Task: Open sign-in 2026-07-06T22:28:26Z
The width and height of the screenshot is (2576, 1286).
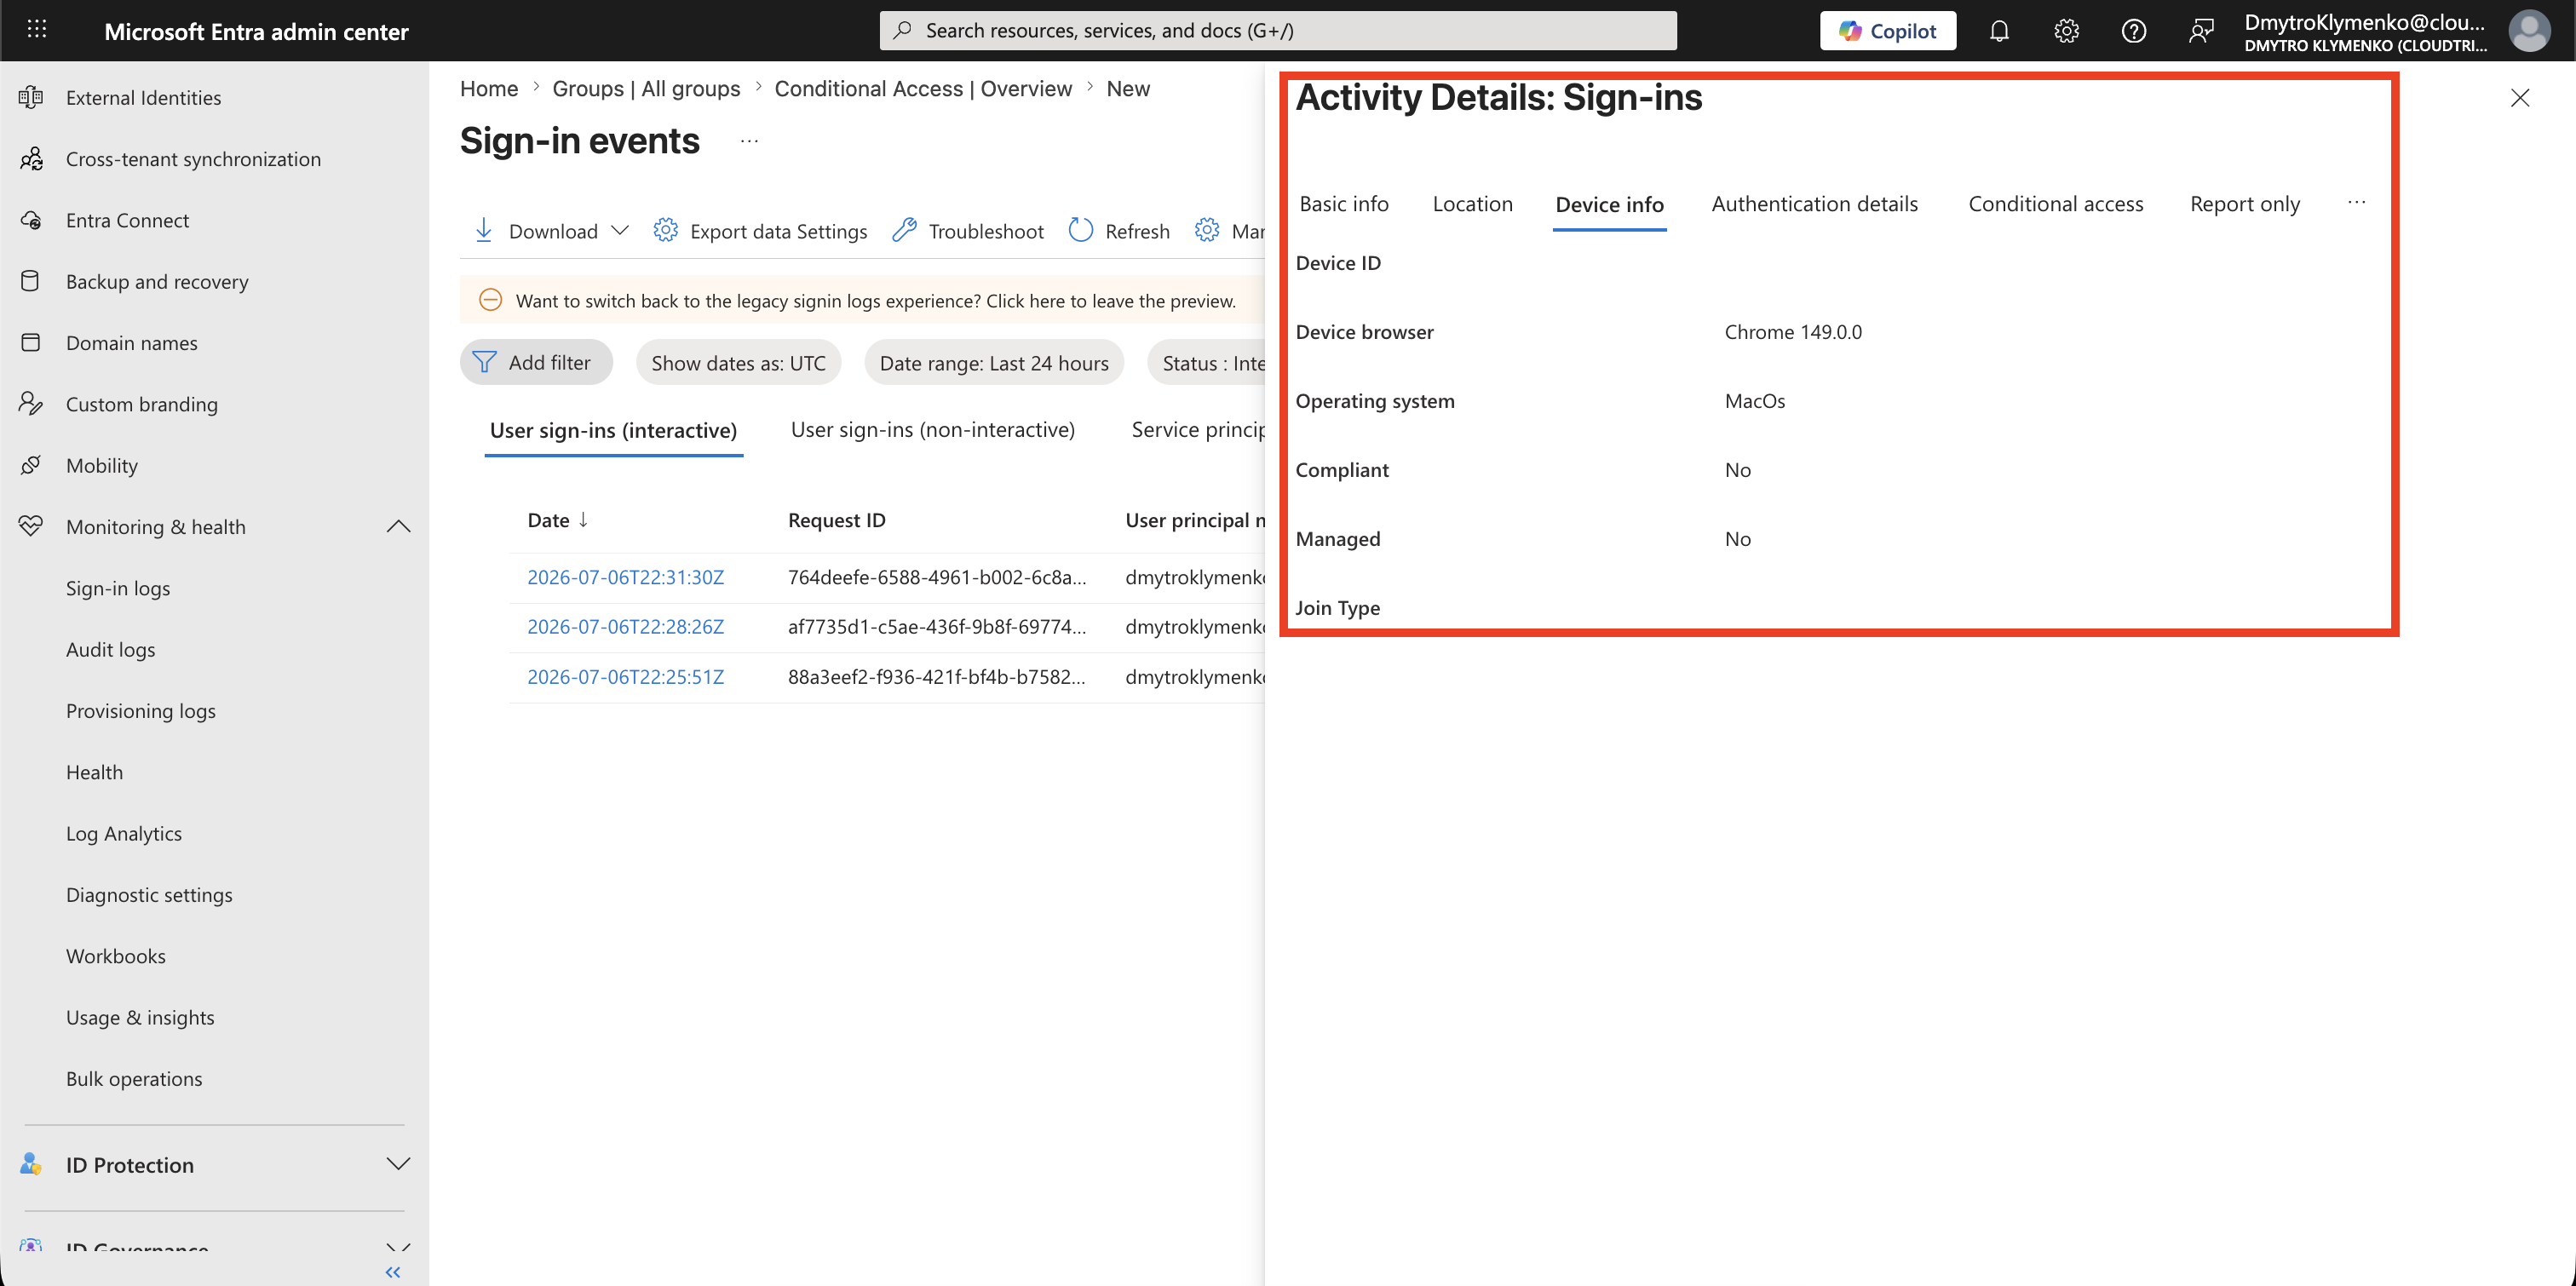Action: coord(625,627)
